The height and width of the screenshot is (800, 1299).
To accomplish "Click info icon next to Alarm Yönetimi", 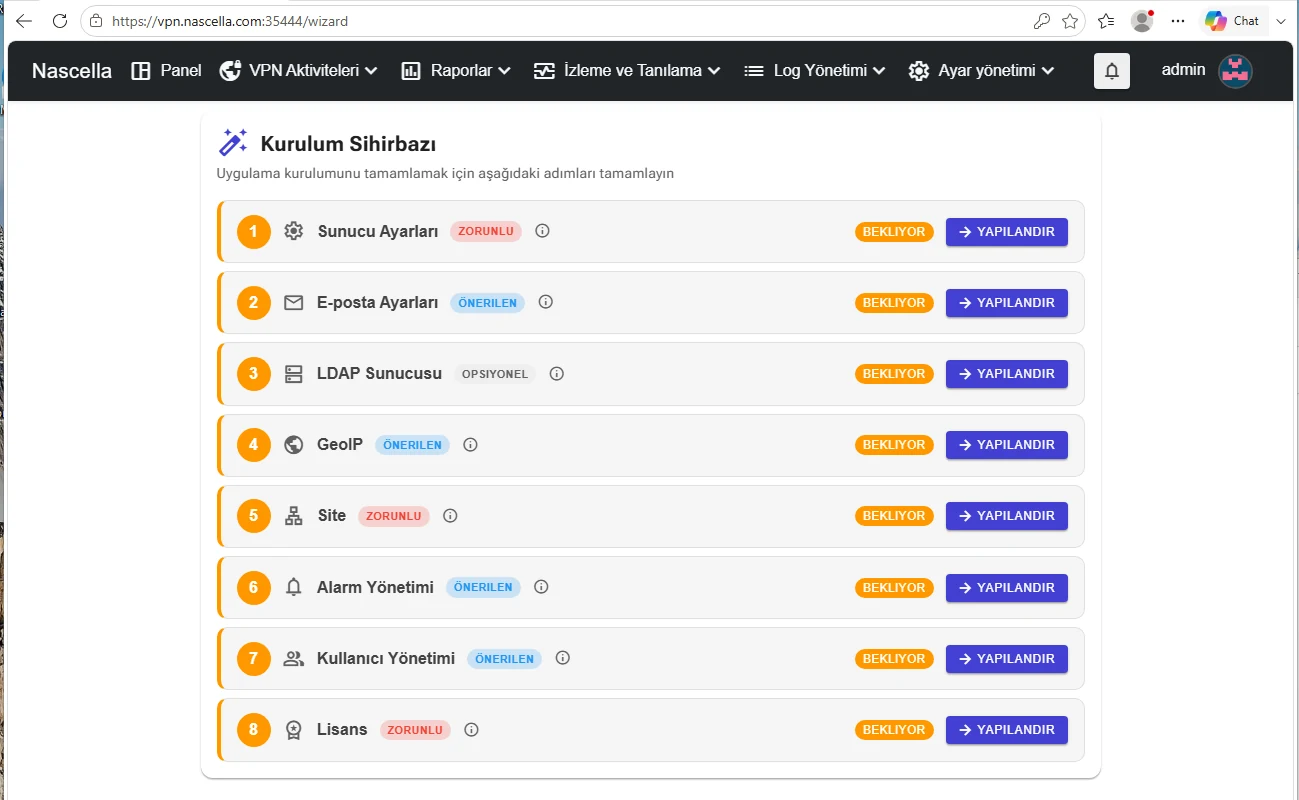I will tap(542, 587).
